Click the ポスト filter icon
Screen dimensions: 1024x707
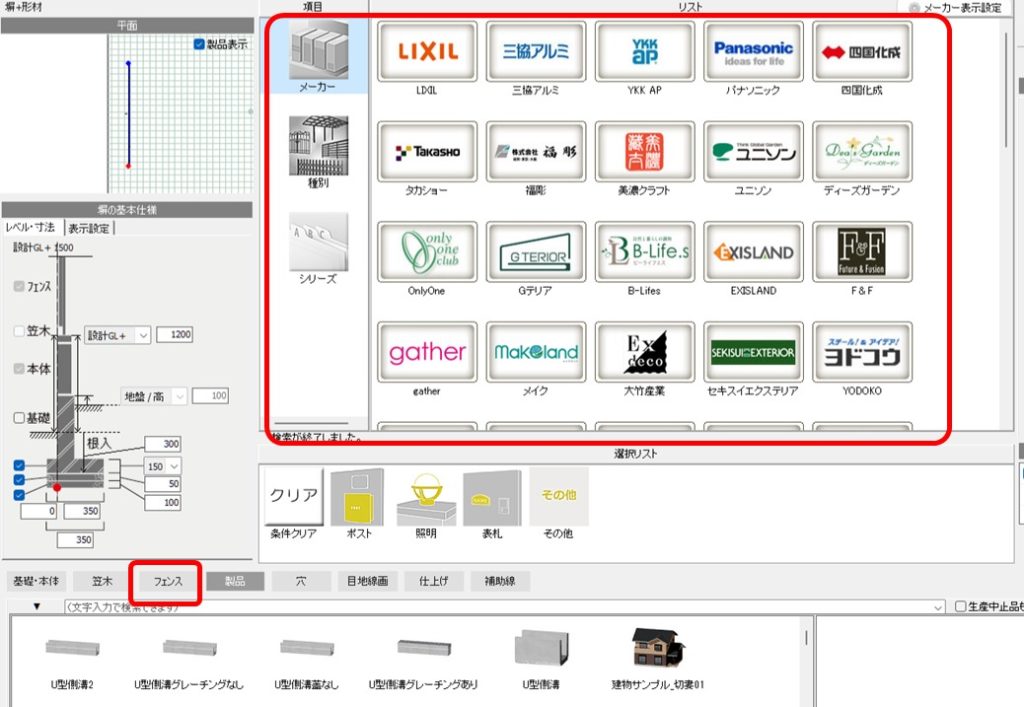tap(357, 497)
